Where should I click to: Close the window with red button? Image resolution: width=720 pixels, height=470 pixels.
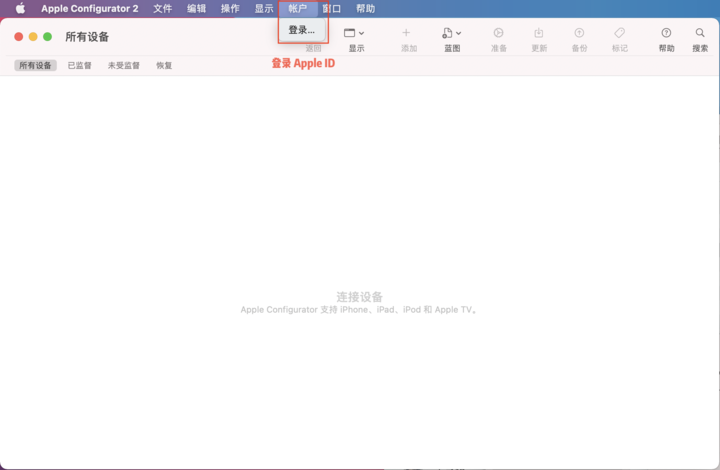point(19,37)
